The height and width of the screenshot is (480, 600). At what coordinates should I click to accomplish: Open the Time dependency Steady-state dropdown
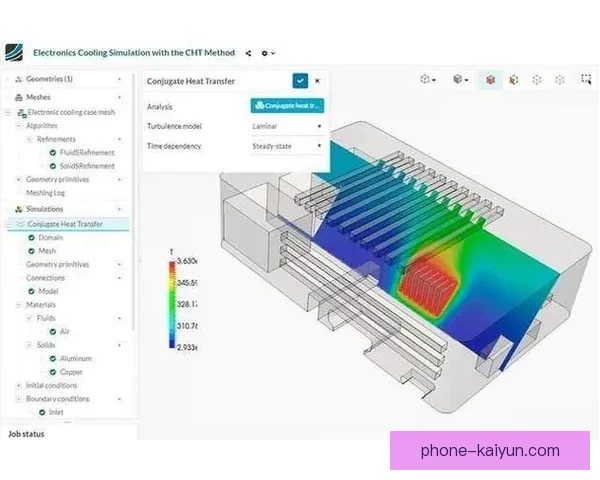(x=288, y=146)
